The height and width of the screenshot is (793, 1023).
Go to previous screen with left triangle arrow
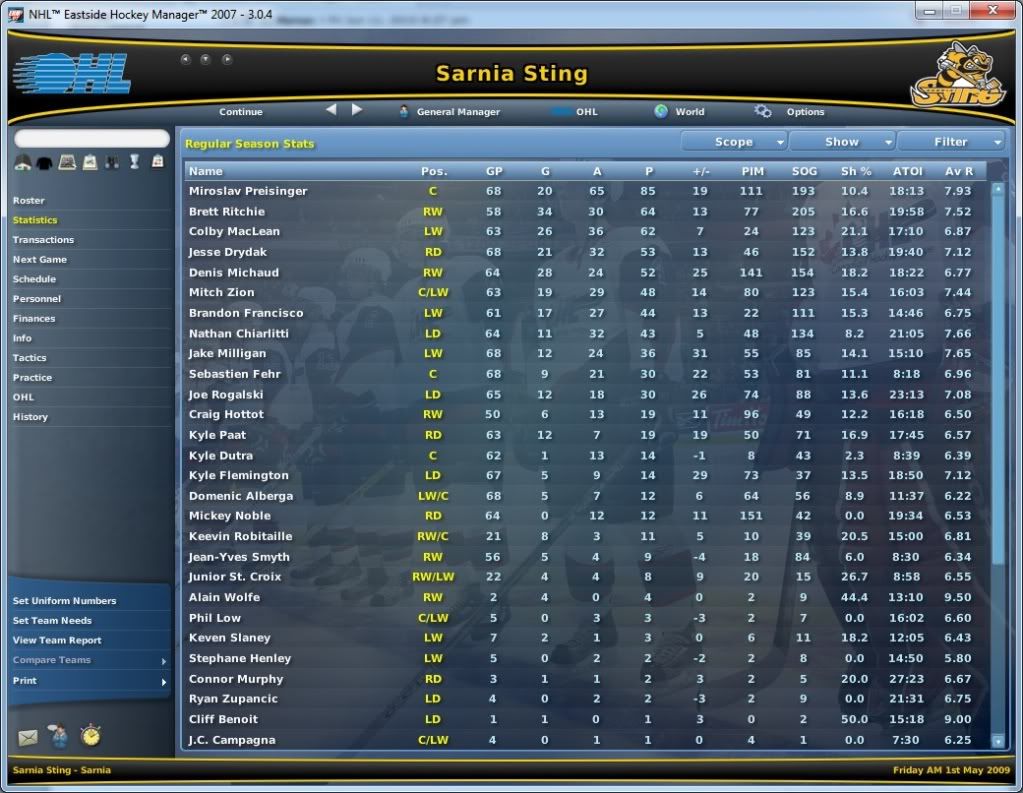tap(331, 110)
